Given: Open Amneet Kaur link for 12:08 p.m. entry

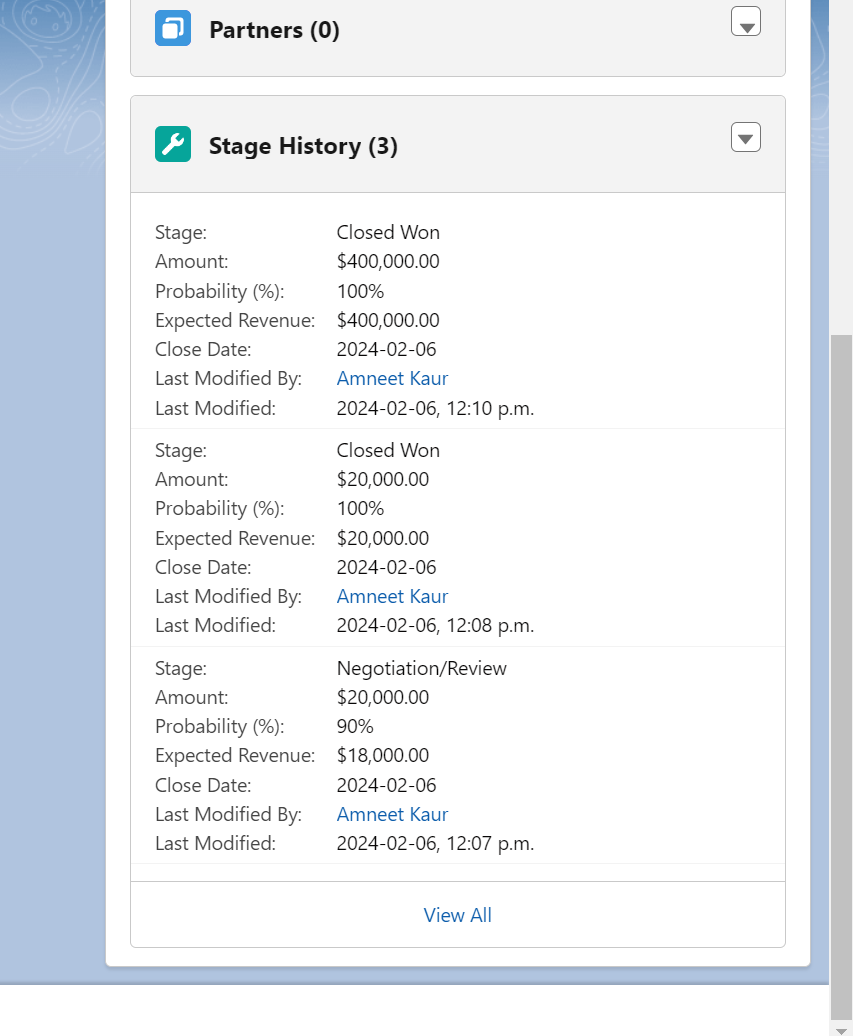Looking at the screenshot, I should pos(392,597).
